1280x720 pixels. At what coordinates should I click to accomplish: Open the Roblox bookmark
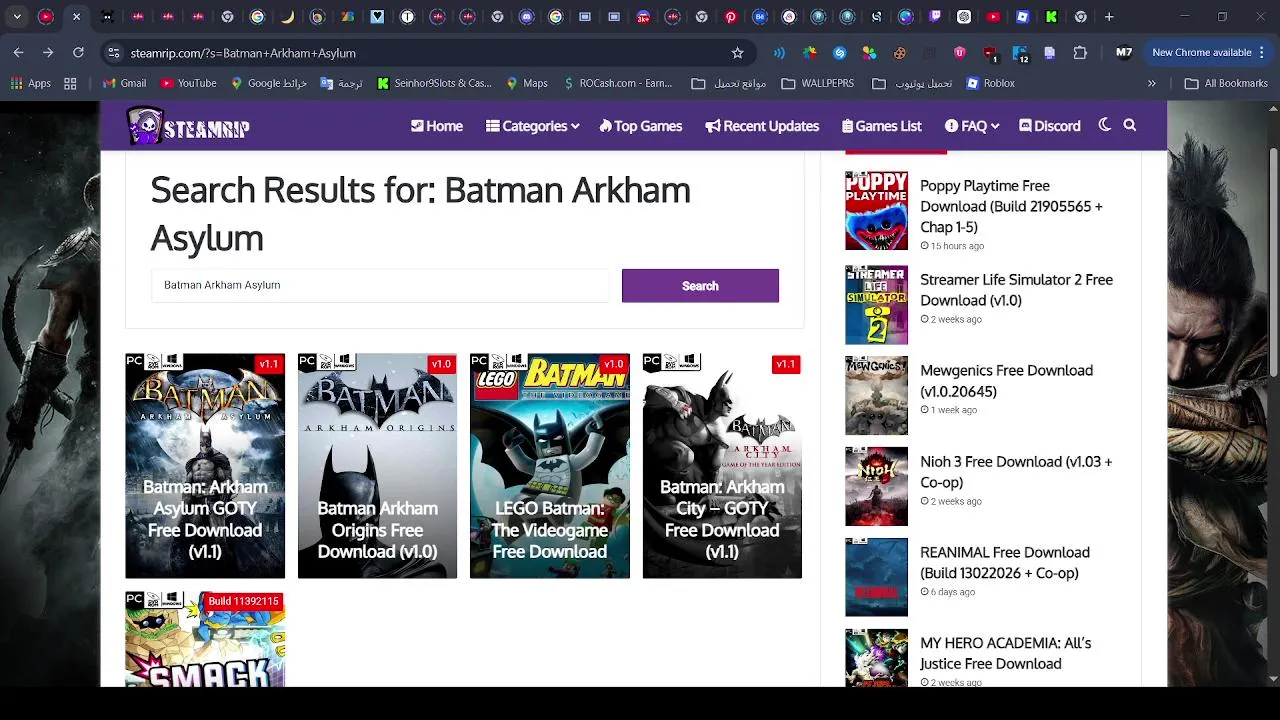coord(990,83)
